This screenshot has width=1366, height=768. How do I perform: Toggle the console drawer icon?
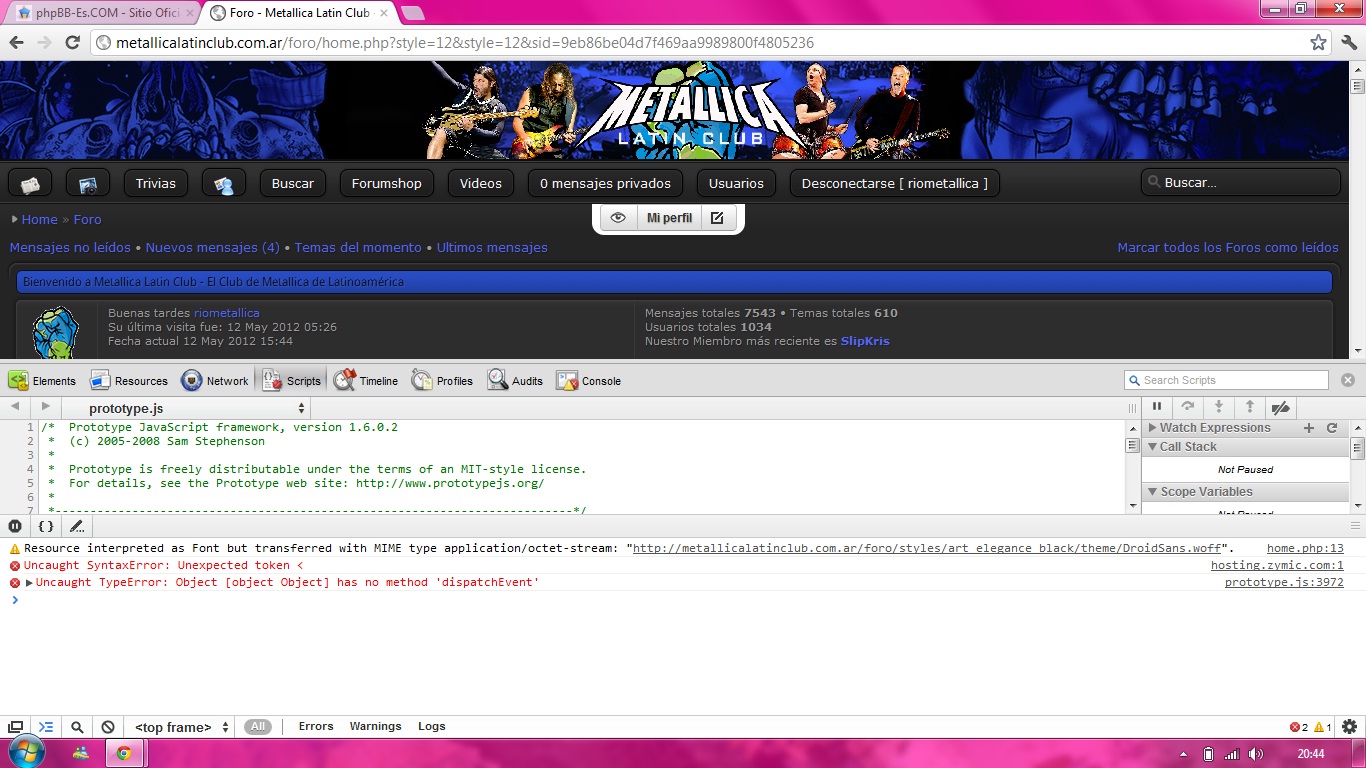point(46,727)
